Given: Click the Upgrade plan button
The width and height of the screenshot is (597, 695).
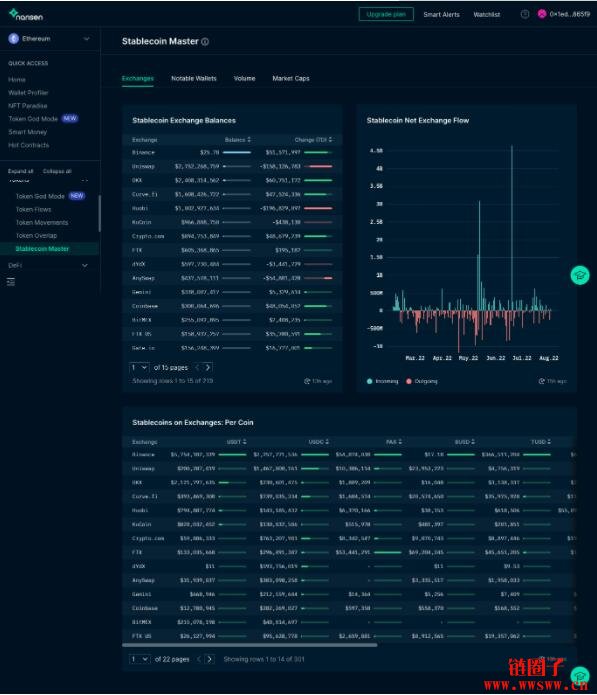Looking at the screenshot, I should click(386, 14).
